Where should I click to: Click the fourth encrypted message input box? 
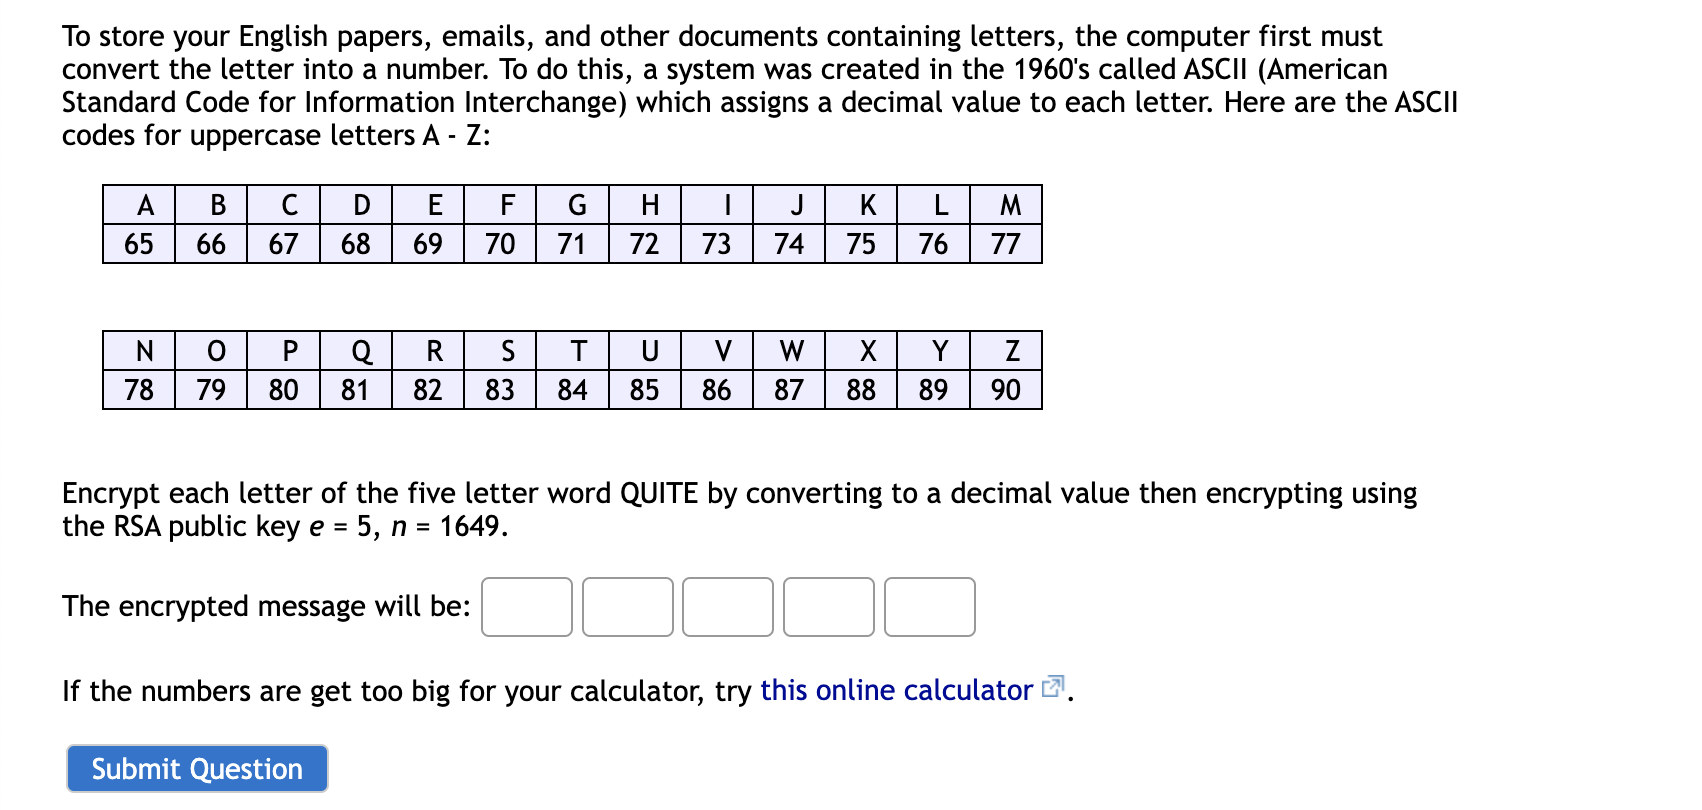pos(828,607)
